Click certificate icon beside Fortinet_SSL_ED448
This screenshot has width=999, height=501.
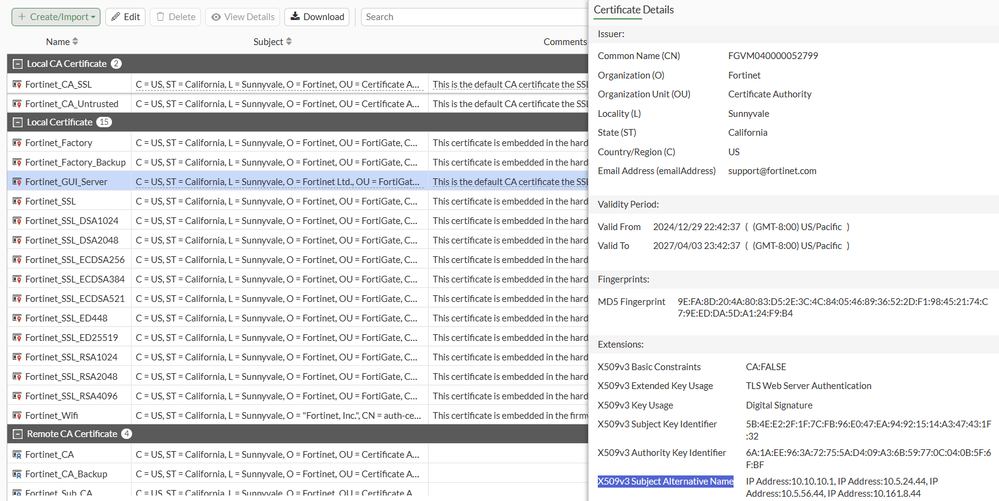coord(17,318)
